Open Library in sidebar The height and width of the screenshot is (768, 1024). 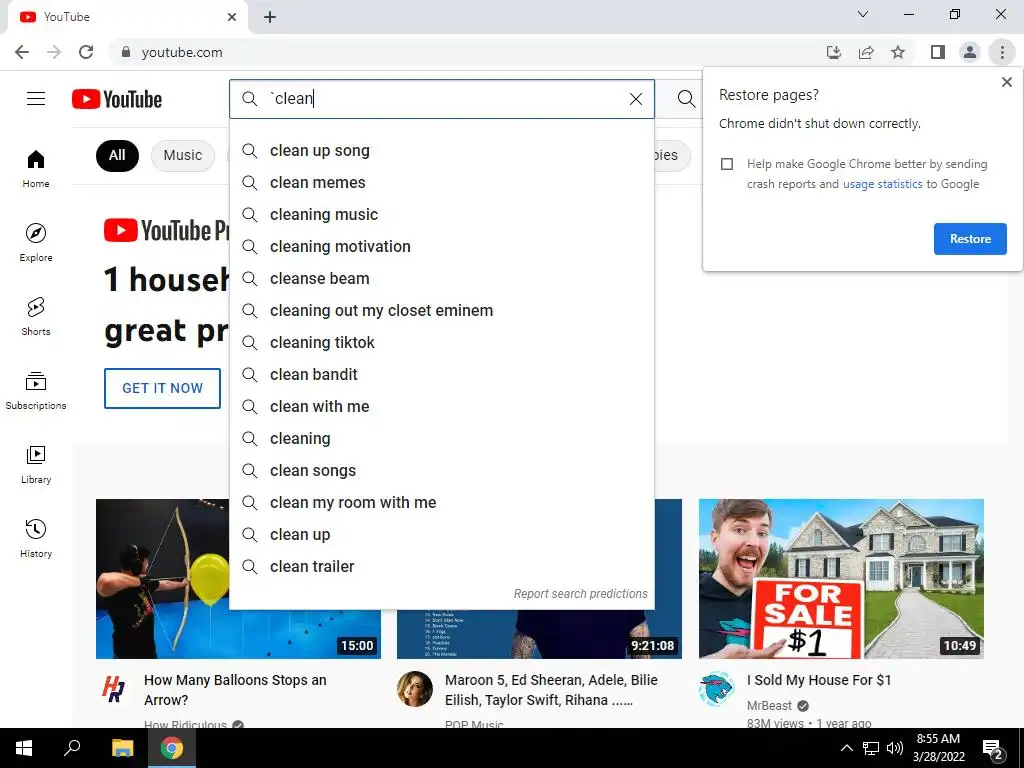[x=36, y=464]
